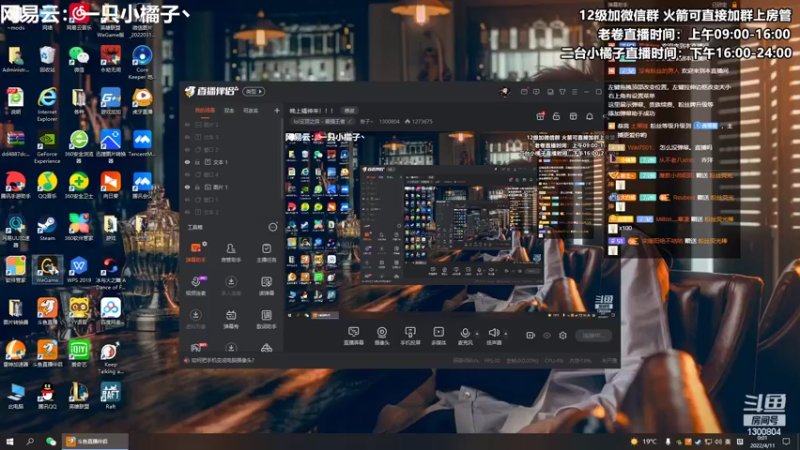Open the hamburger menu in companion title bar
Screen dimensions: 800x450
pos(574,92)
